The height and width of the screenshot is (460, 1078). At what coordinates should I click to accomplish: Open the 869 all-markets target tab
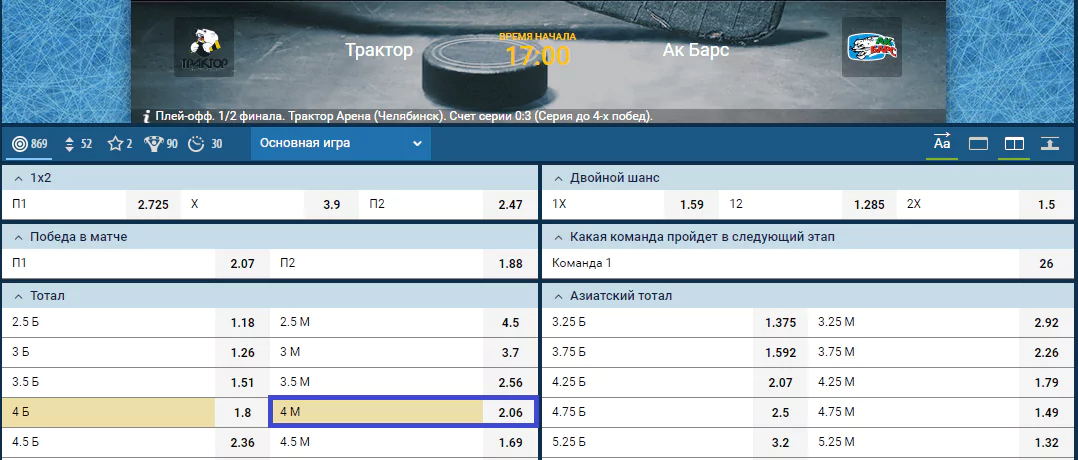[30, 144]
